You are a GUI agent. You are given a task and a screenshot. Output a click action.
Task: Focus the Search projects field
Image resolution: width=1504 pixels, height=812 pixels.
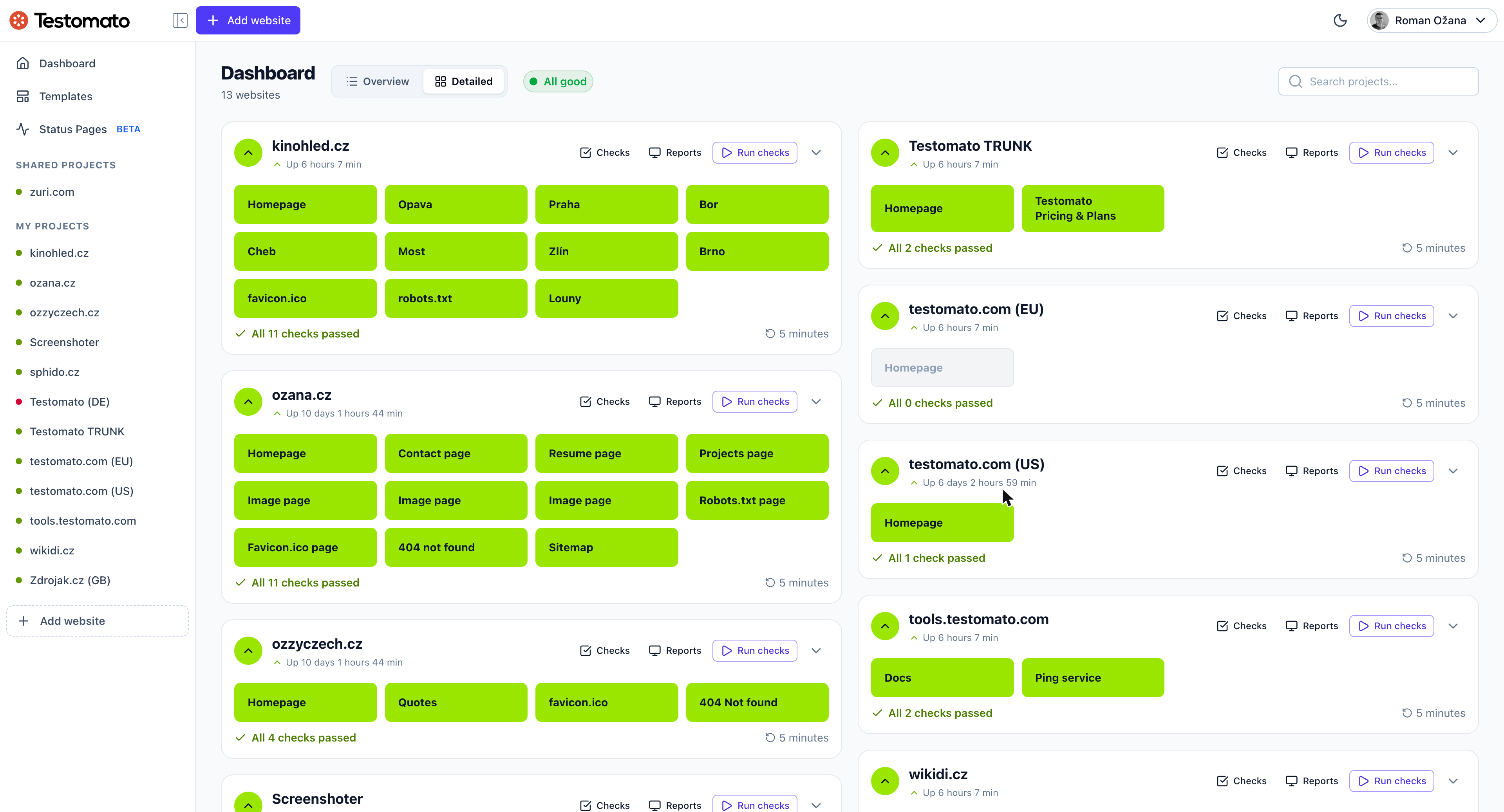click(1378, 81)
